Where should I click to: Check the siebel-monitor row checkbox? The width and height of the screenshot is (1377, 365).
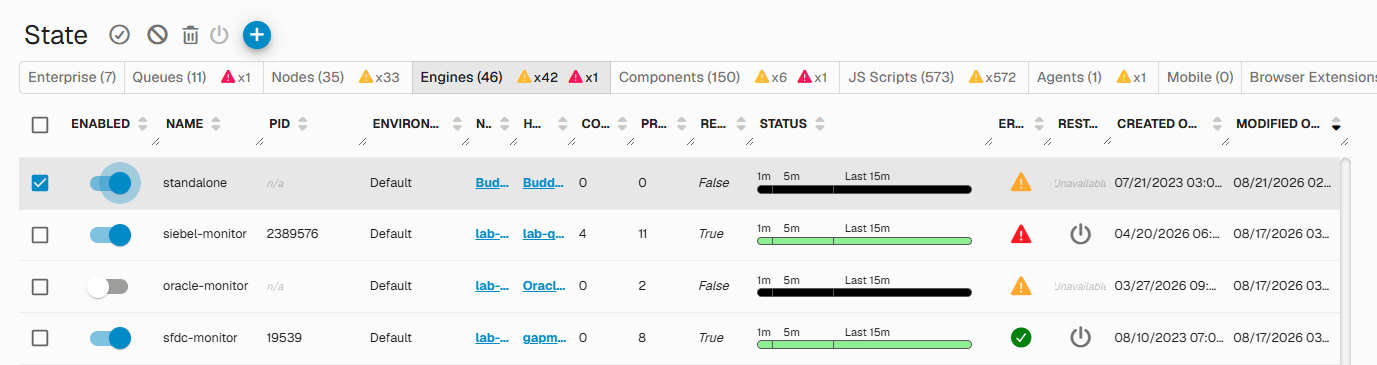(40, 235)
